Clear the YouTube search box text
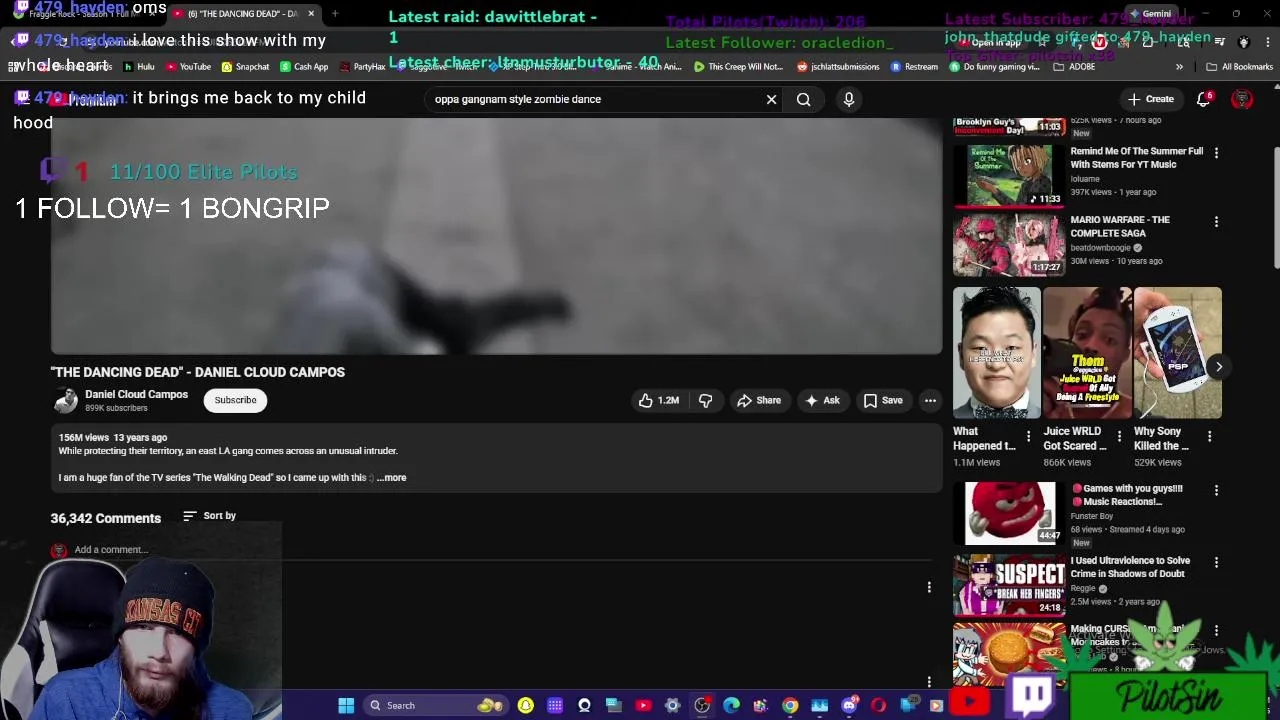Screen dimensions: 1280x720 coord(771,99)
